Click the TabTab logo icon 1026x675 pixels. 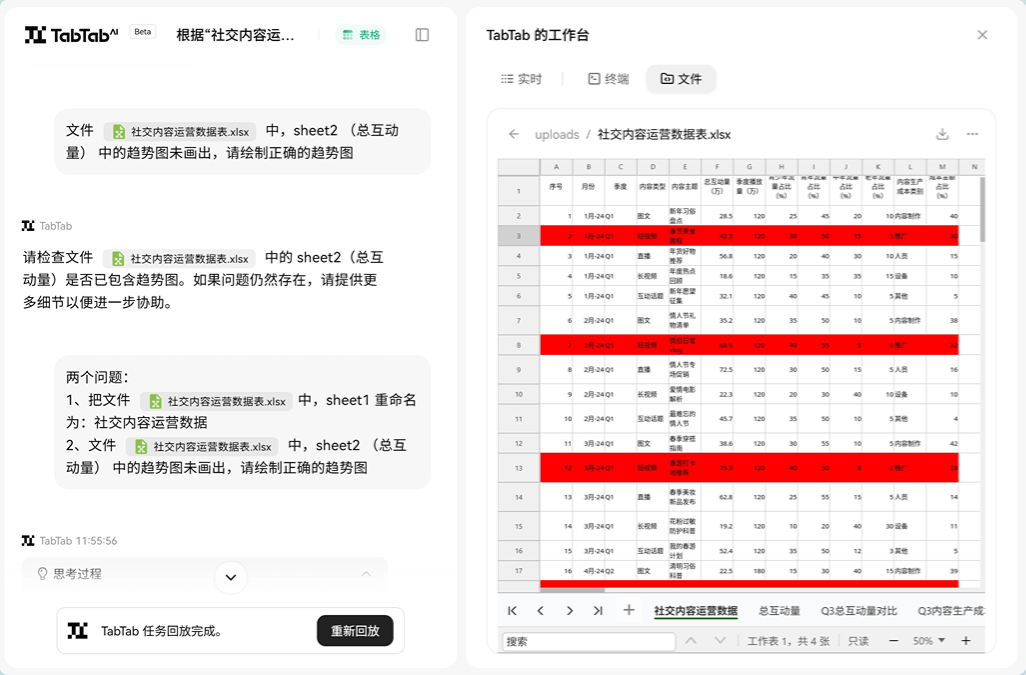pos(37,33)
